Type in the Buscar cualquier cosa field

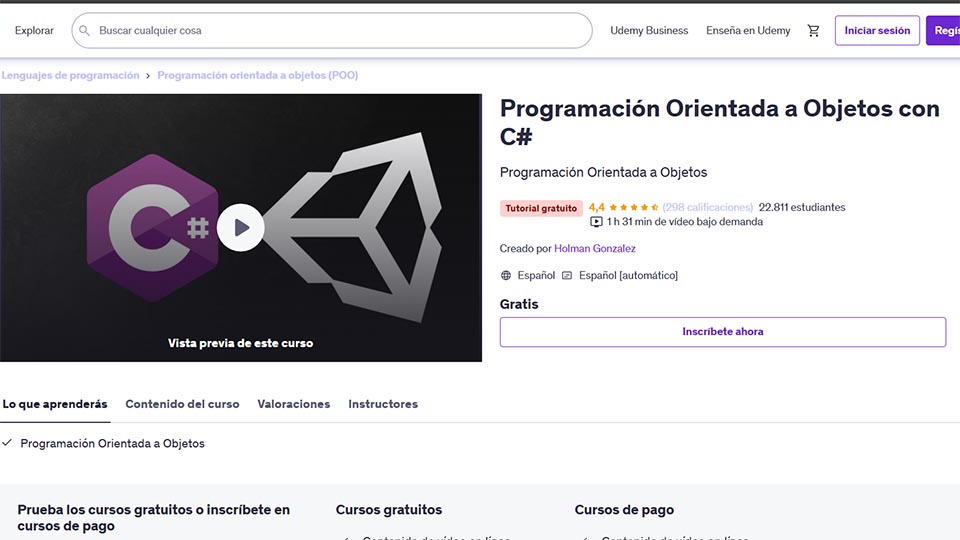(x=340, y=31)
